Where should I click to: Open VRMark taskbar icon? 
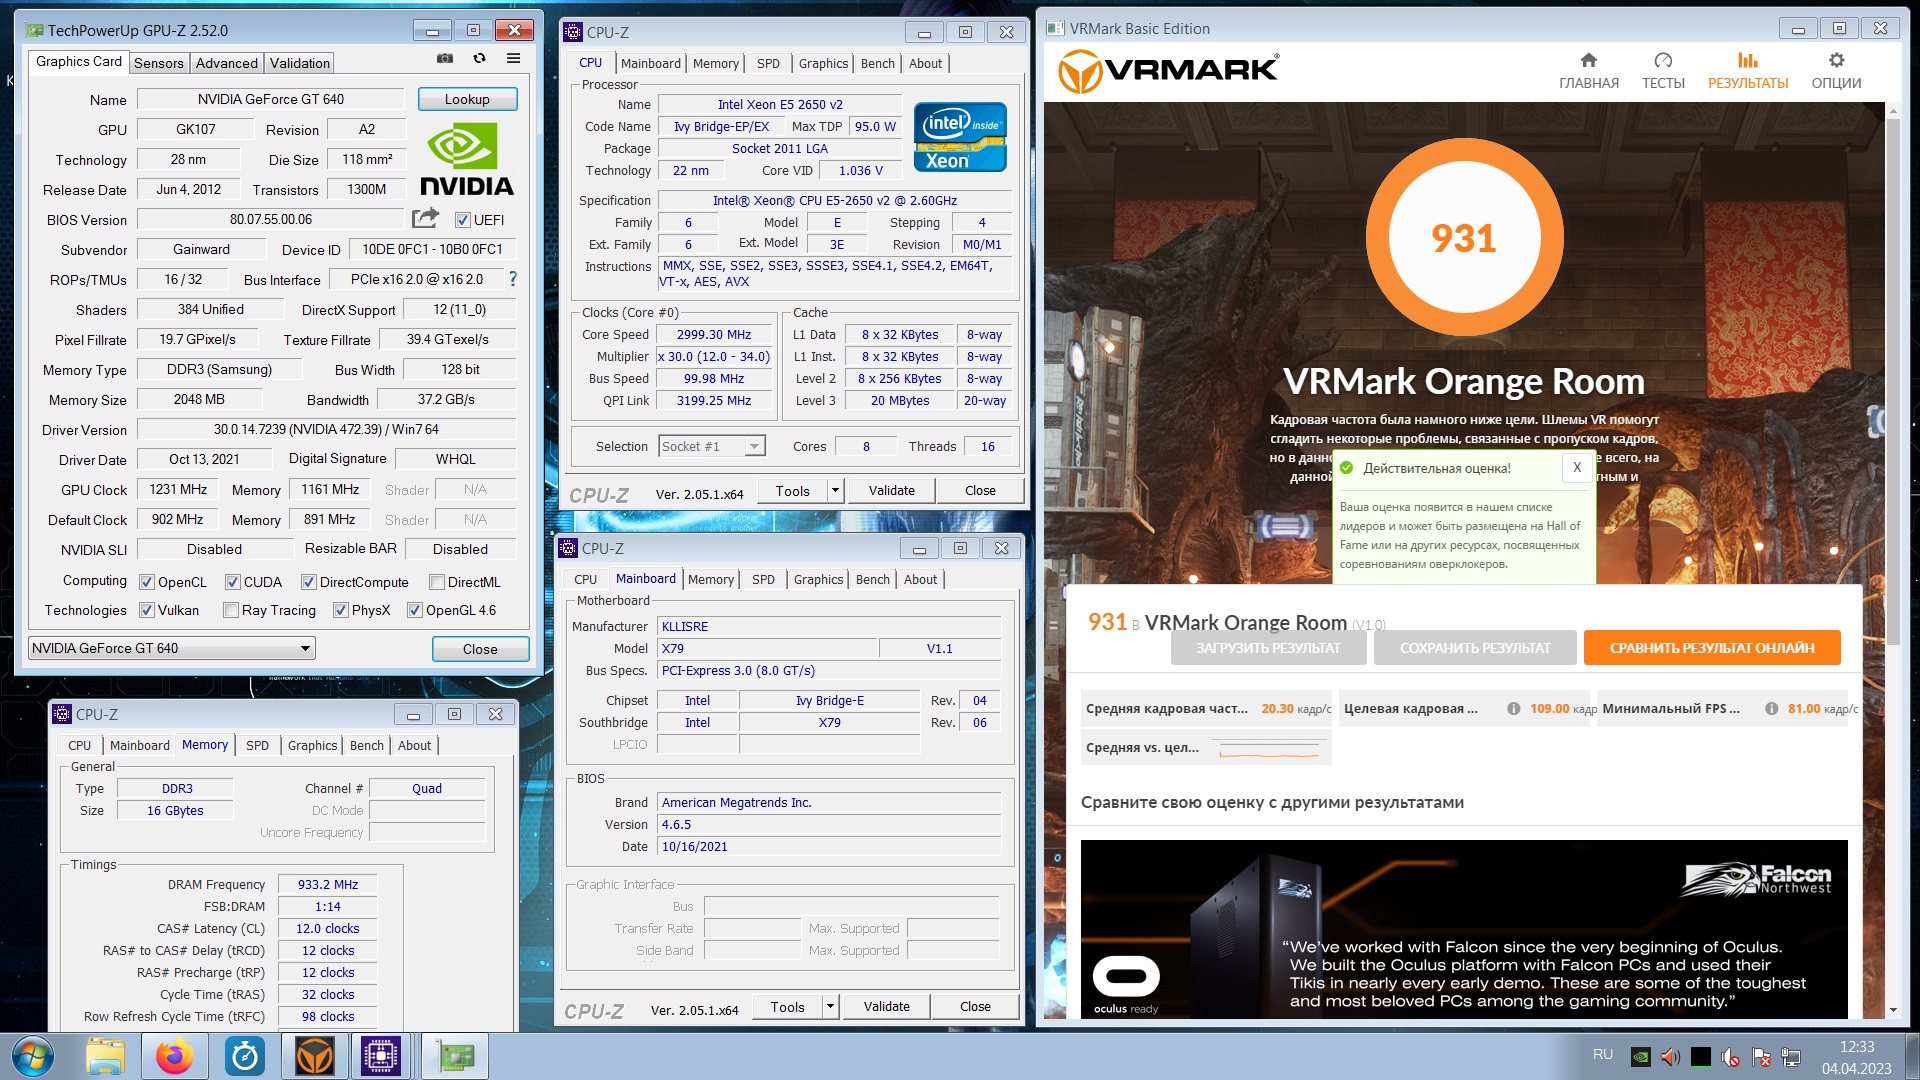tap(315, 1056)
